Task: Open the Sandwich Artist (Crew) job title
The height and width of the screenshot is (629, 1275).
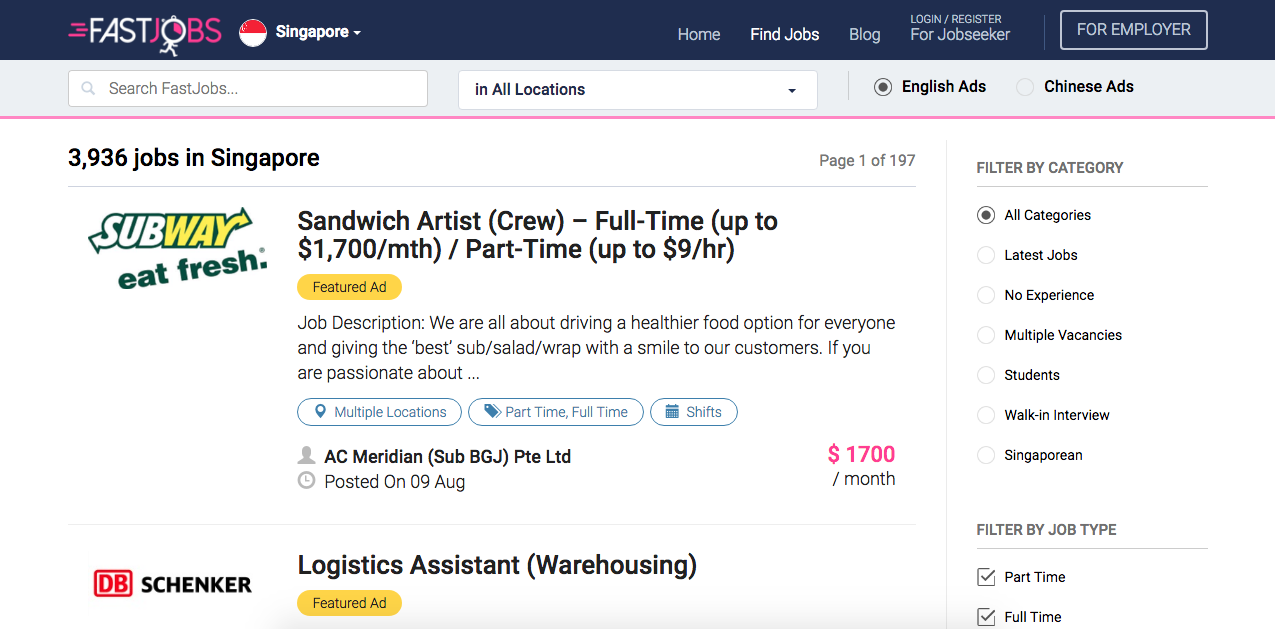Action: 538,235
